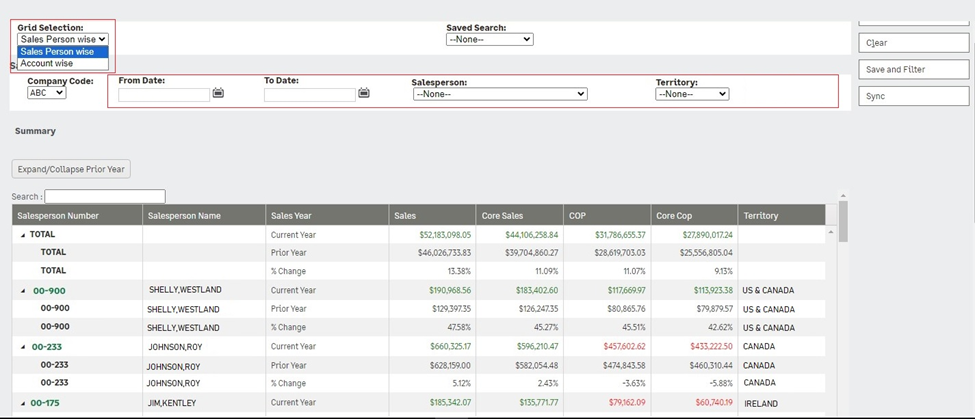Sort by Core Cop column header
This screenshot has height=419, width=975.
[695, 215]
